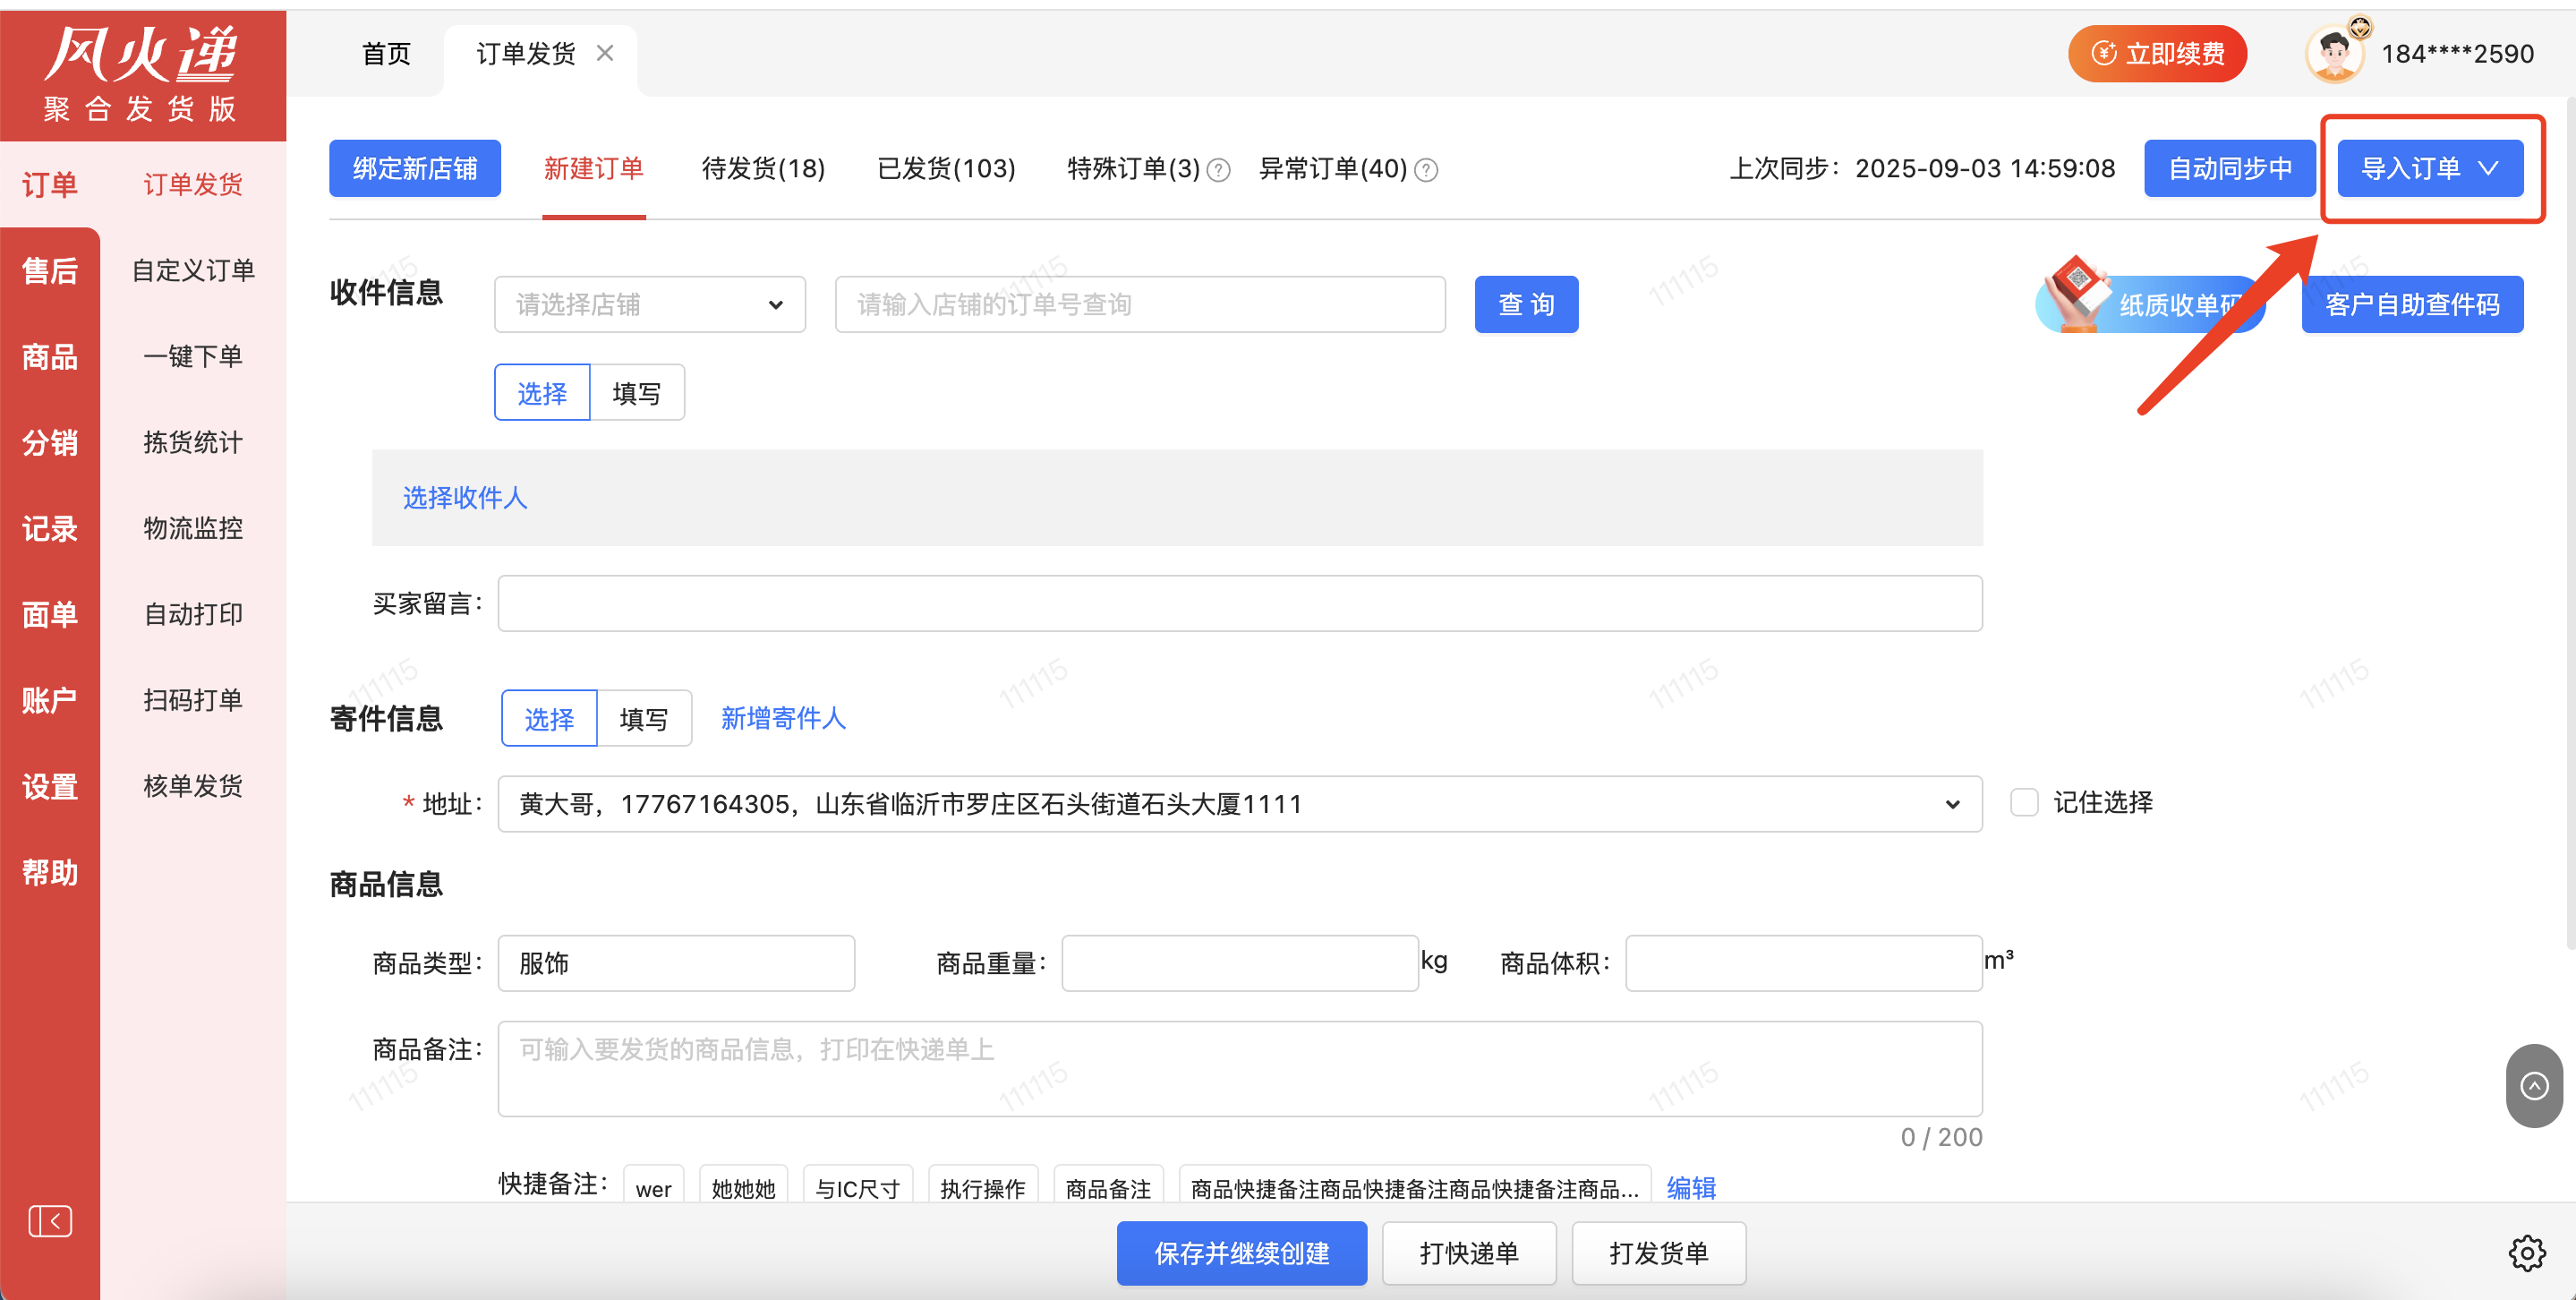The height and width of the screenshot is (1300, 2576).
Task: Open 账户 in the left sidebar
Action: pyautogui.click(x=50, y=700)
